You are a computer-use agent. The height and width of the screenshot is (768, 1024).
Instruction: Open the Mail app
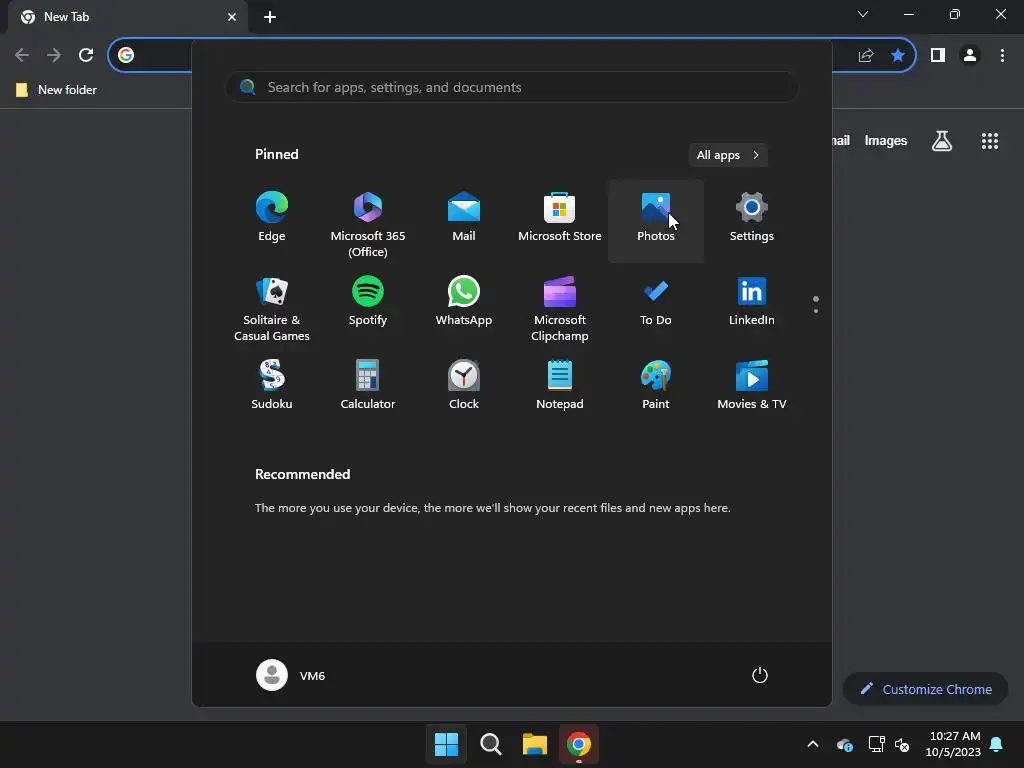pyautogui.click(x=464, y=219)
